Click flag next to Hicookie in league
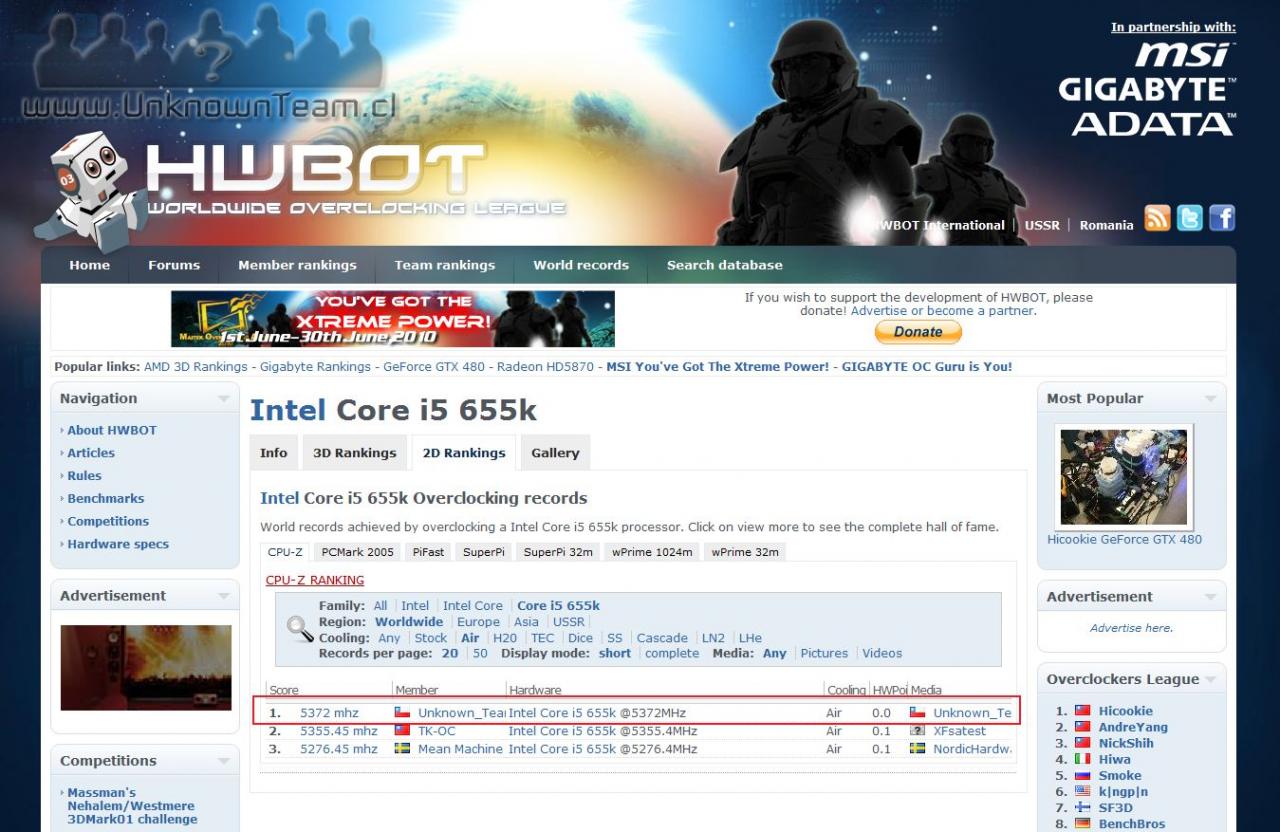Image resolution: width=1280 pixels, height=832 pixels. click(1083, 711)
